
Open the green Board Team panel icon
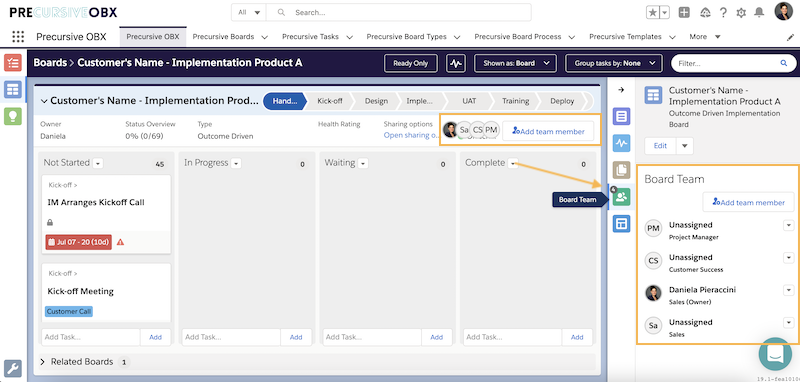[621, 197]
